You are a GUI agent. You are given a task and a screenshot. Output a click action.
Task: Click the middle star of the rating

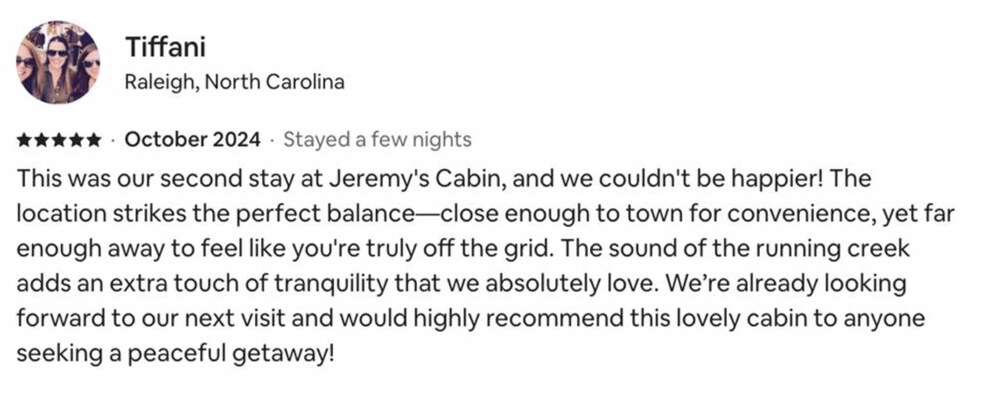[58, 140]
